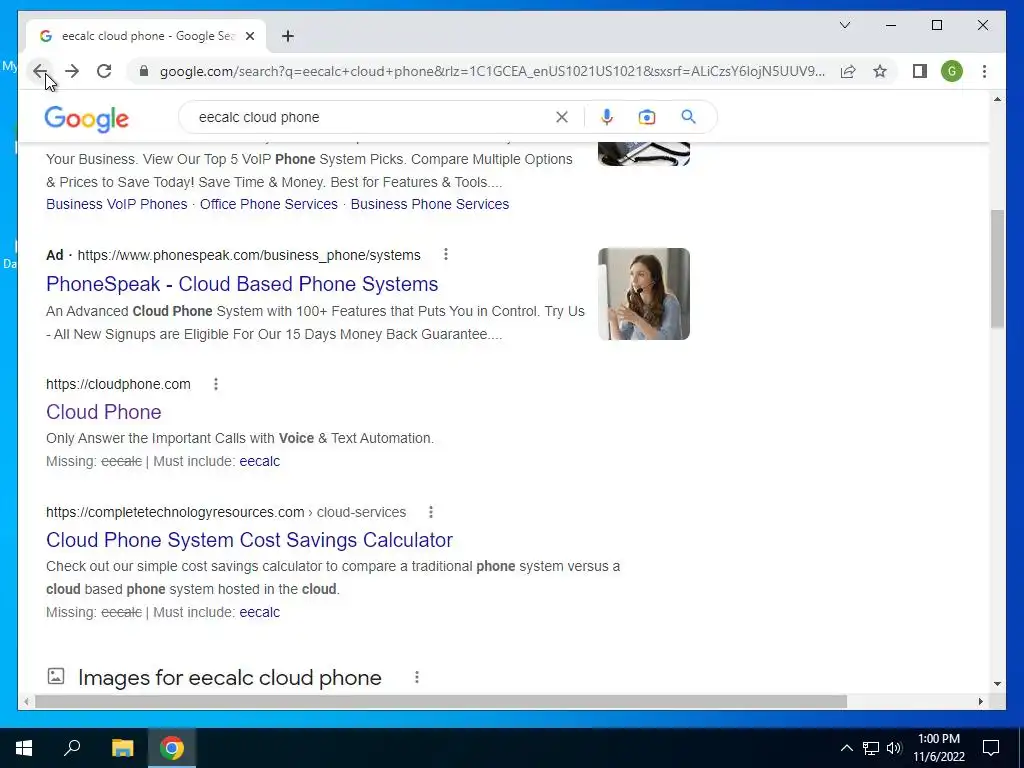Open PhoneSpeak - Cloud Based Phone Systems
Screen dimensions: 1024x768
[242, 284]
